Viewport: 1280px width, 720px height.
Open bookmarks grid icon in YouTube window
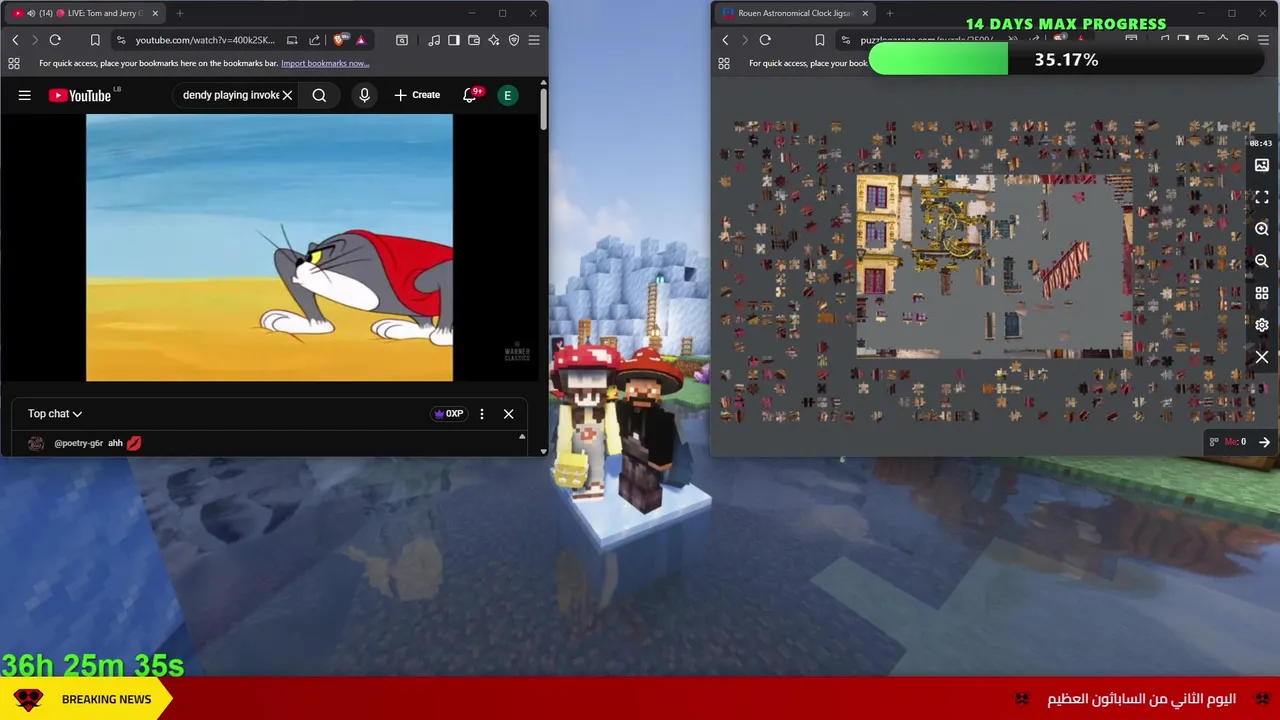[14, 63]
